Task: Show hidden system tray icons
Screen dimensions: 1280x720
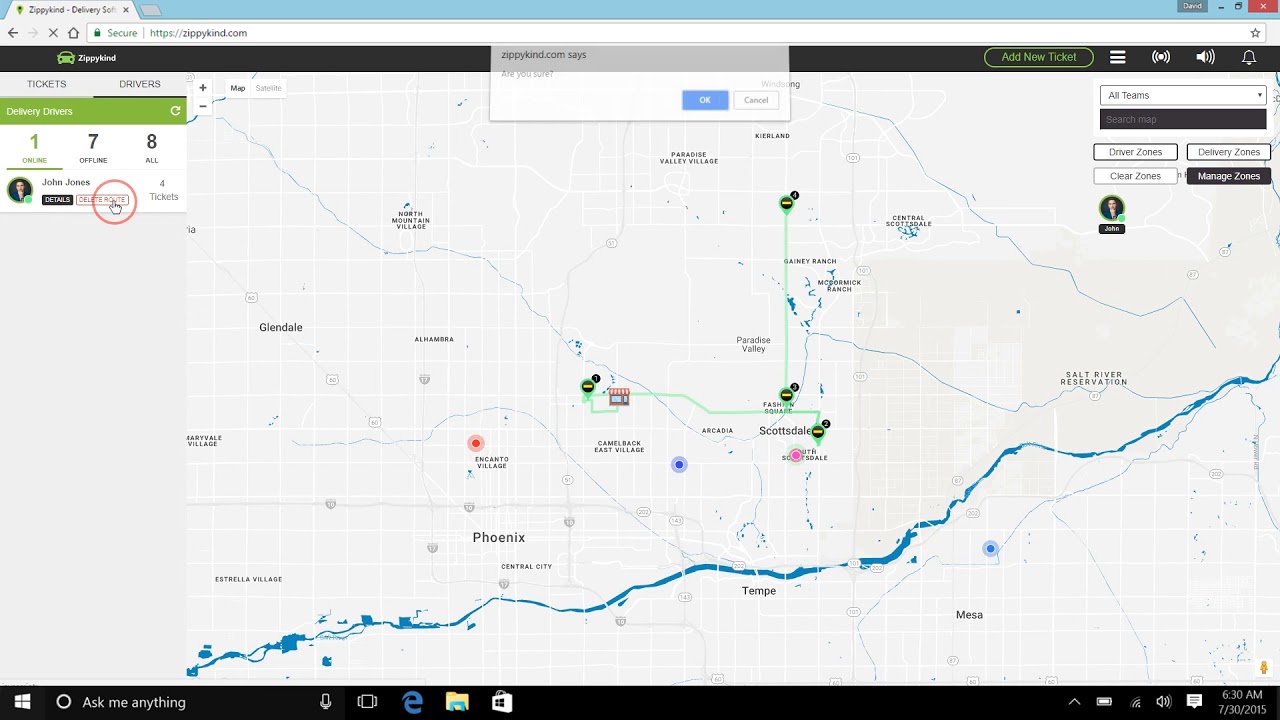Action: (1074, 702)
